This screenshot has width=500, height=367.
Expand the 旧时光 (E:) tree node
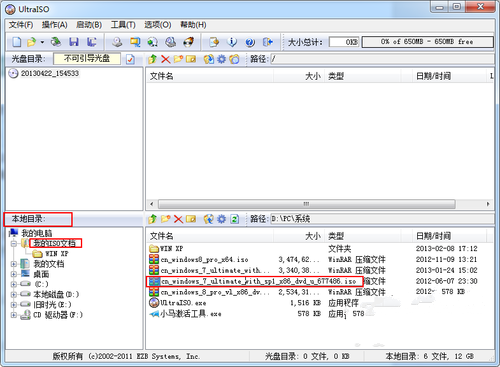point(14,305)
